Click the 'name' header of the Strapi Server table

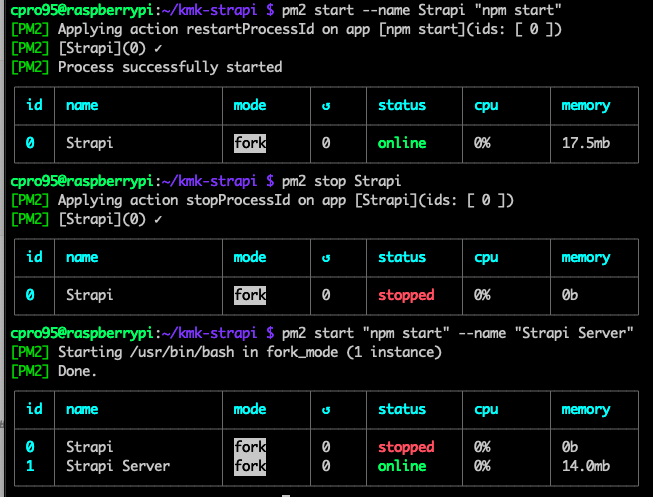[x=82, y=410]
